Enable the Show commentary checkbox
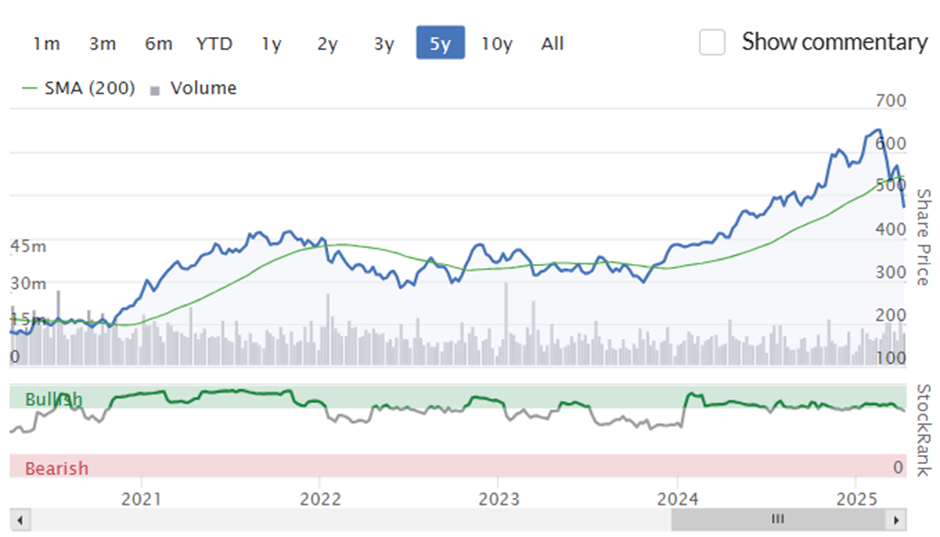This screenshot has height=537, width=940. click(712, 43)
